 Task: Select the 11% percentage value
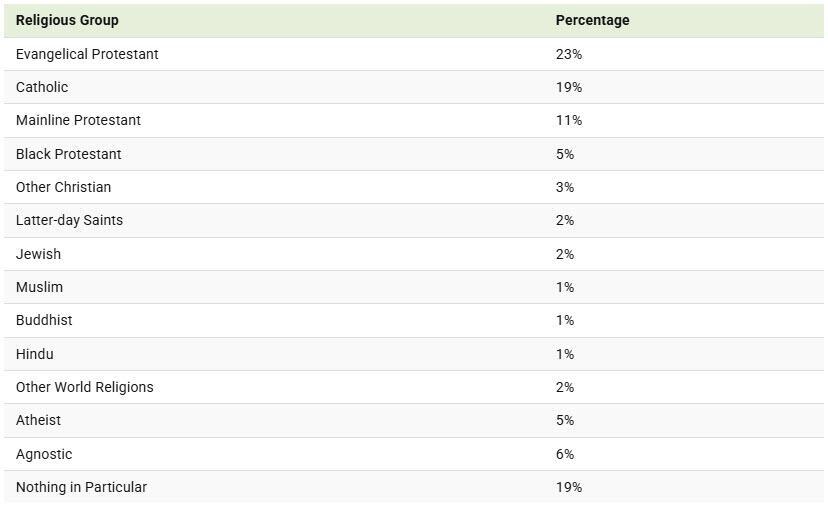pyautogui.click(x=568, y=120)
